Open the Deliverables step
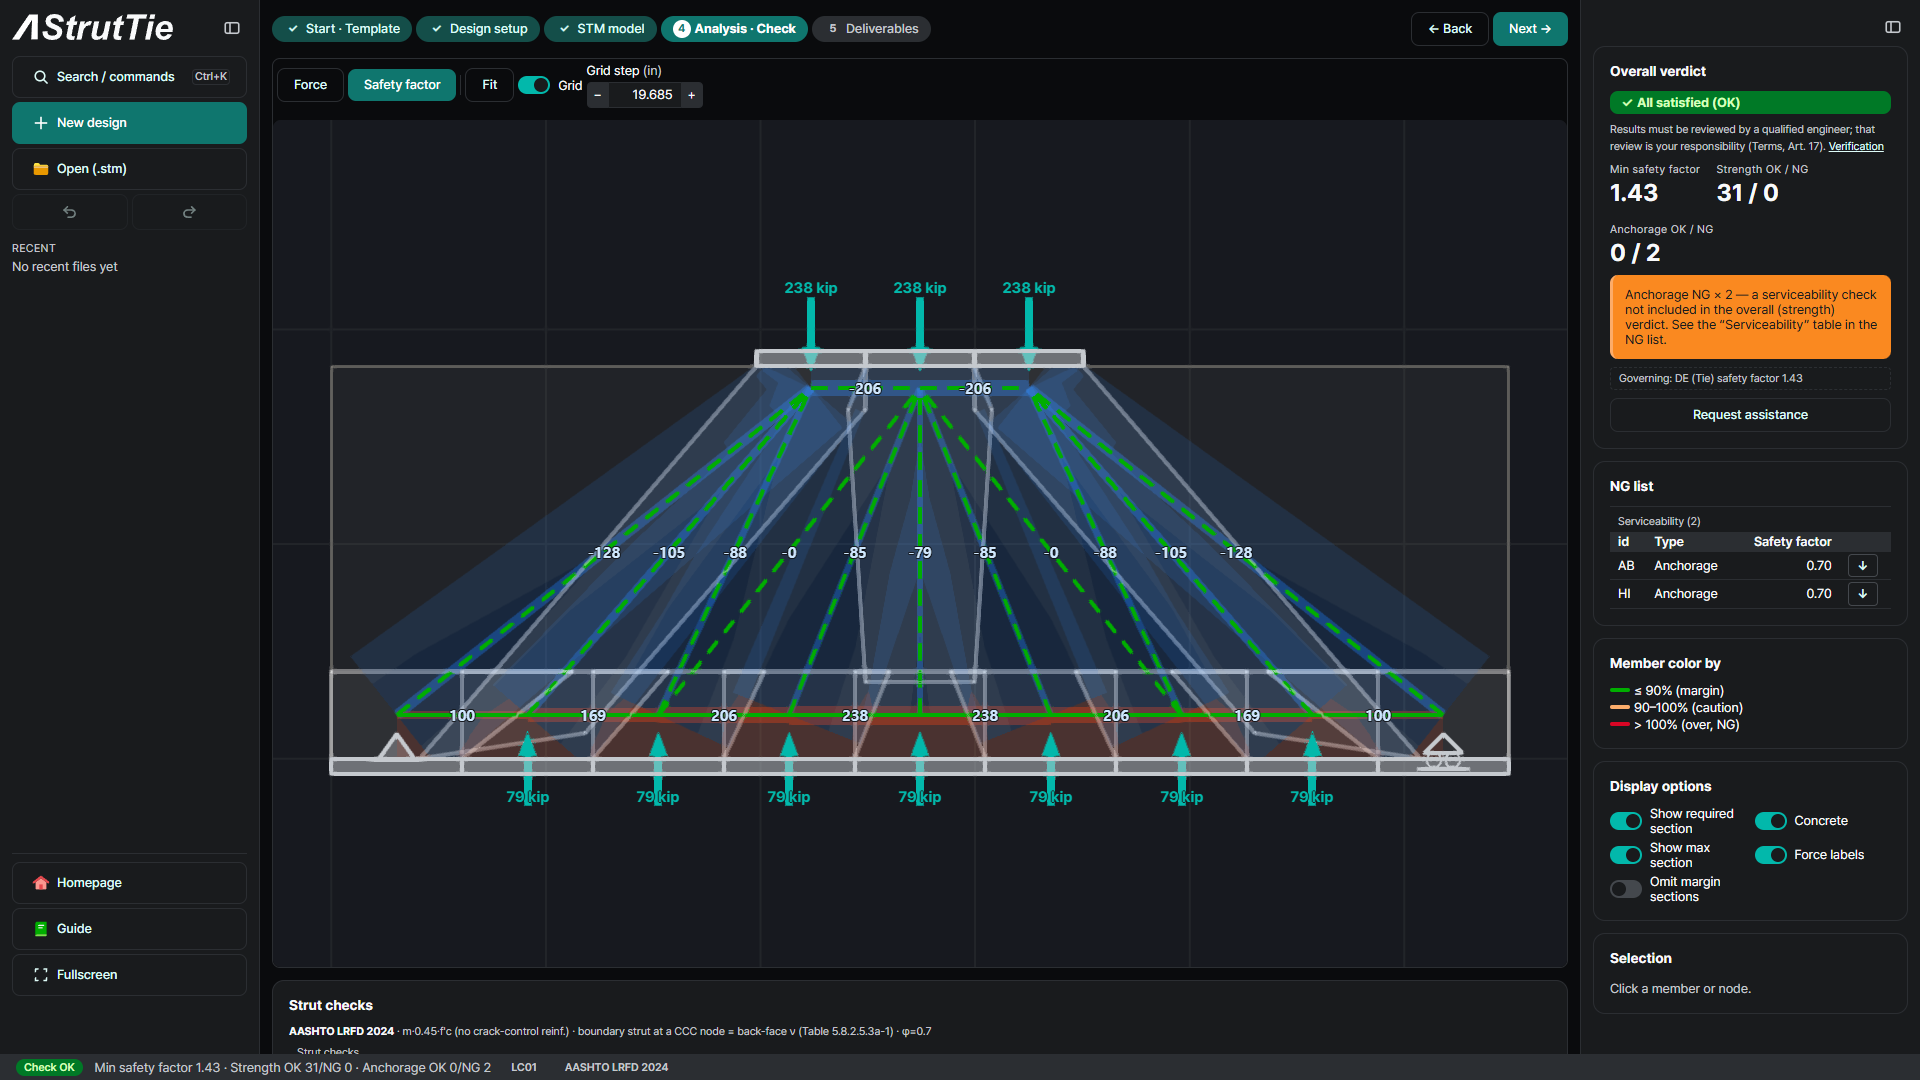The width and height of the screenshot is (1920, 1080). (x=871, y=29)
